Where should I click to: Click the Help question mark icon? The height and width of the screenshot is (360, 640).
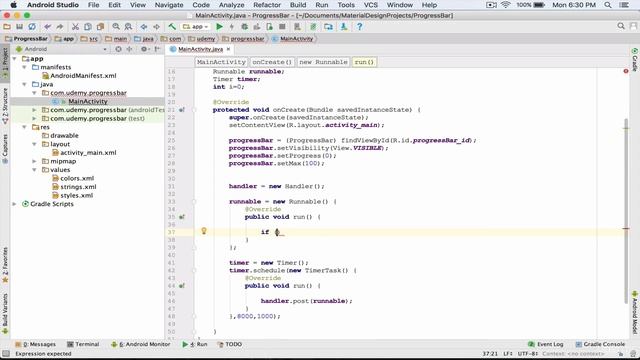(359, 27)
